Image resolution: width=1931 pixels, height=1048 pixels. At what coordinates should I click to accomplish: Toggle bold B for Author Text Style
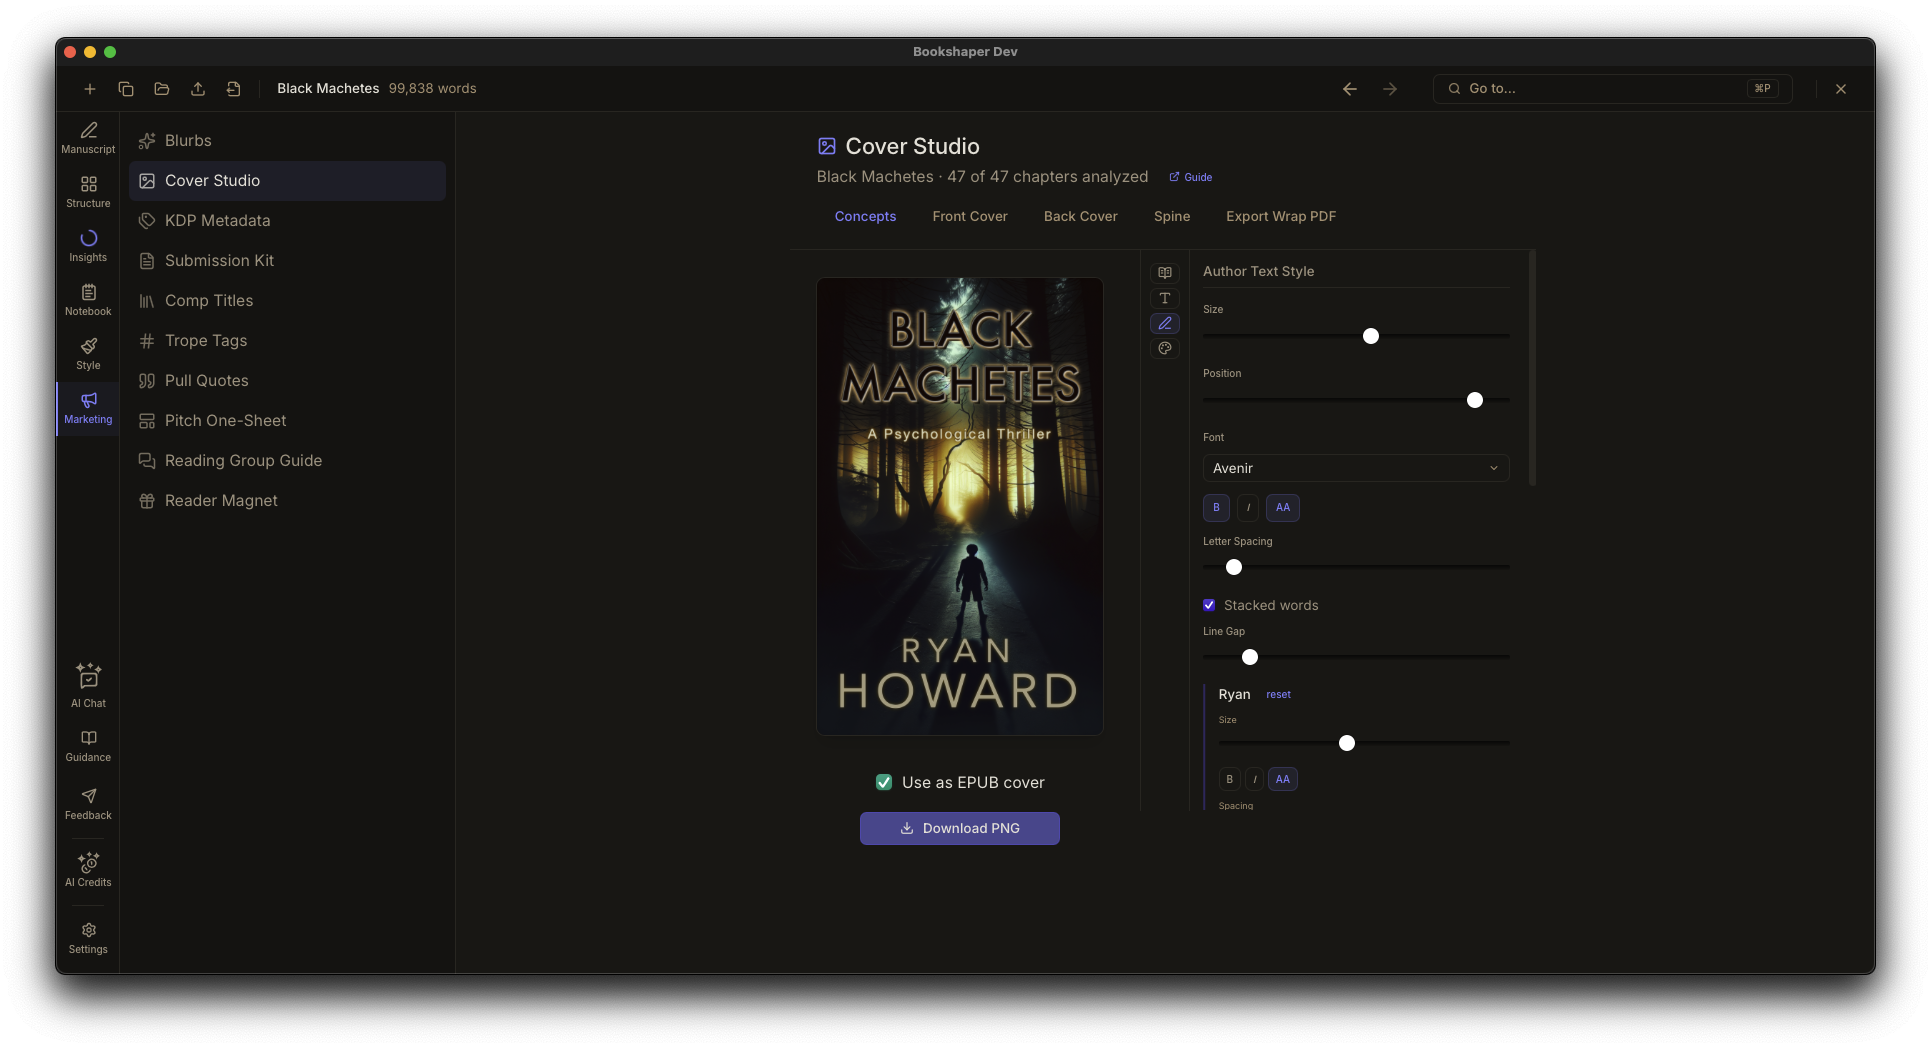coord(1216,507)
